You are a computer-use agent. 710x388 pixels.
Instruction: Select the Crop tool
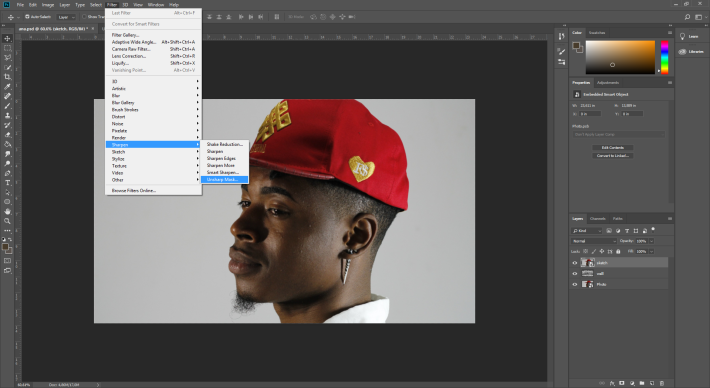coord(7,77)
